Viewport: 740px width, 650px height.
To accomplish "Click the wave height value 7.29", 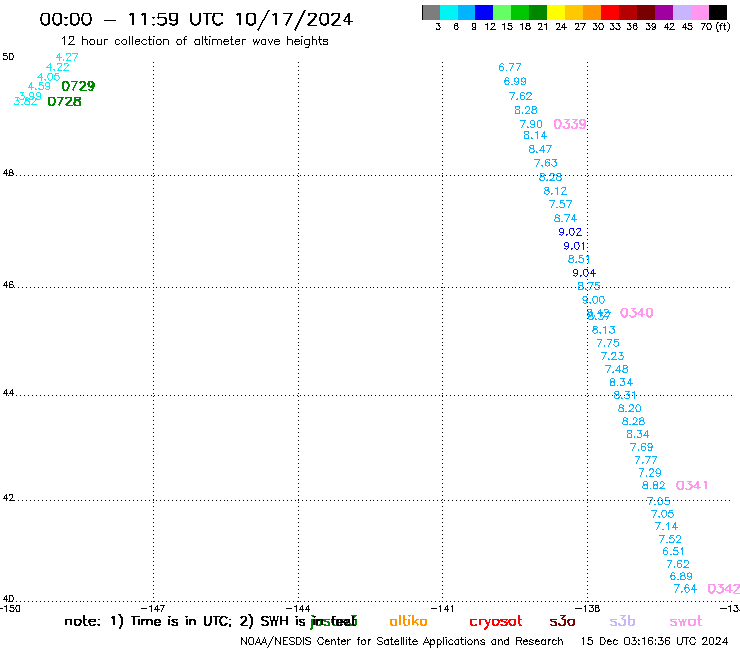I will click(650, 473).
